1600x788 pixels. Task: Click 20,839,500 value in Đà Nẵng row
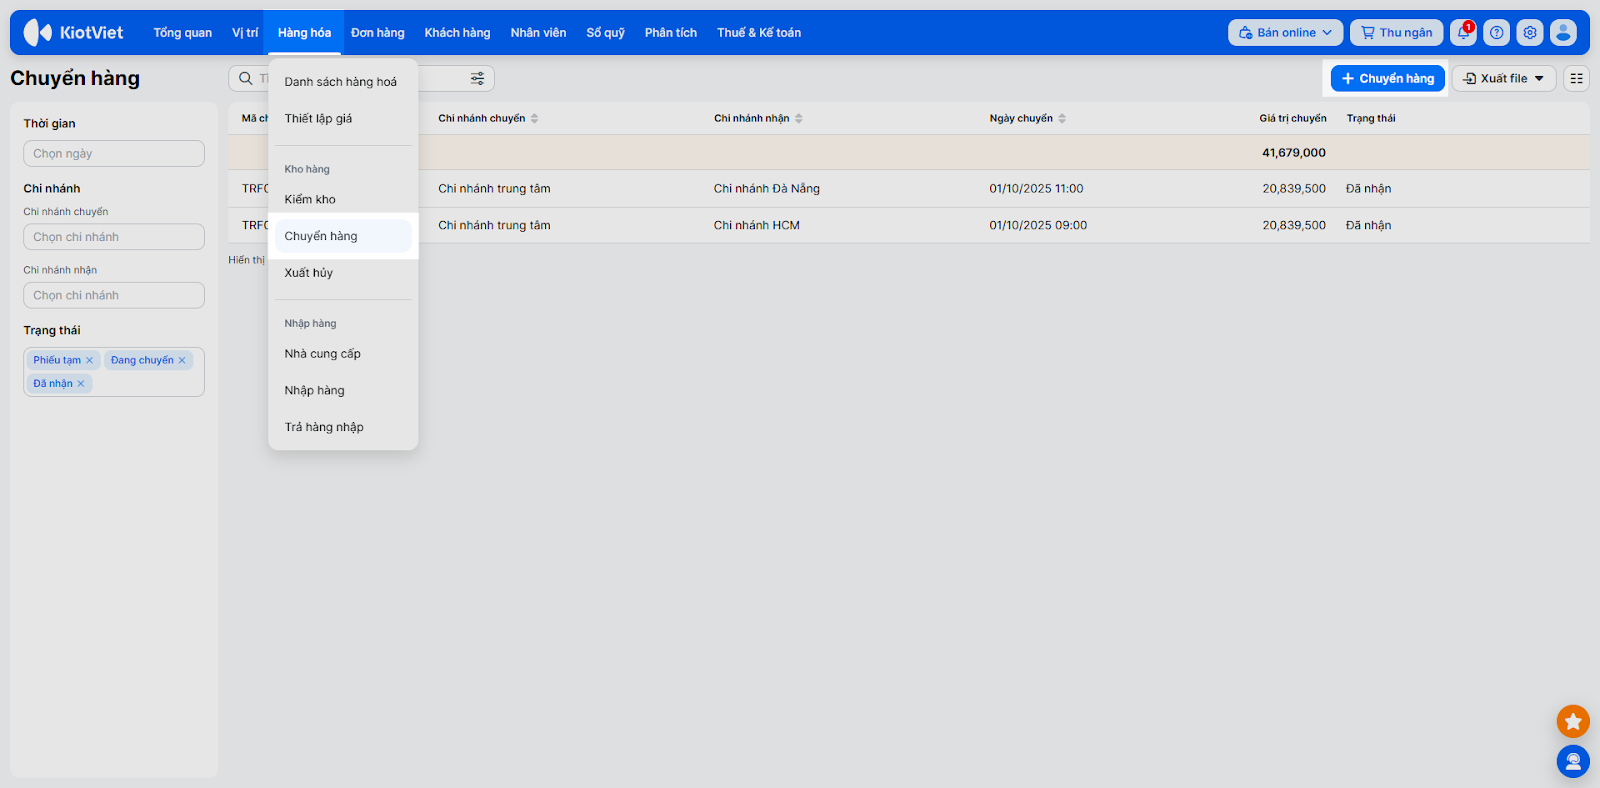(x=1294, y=189)
